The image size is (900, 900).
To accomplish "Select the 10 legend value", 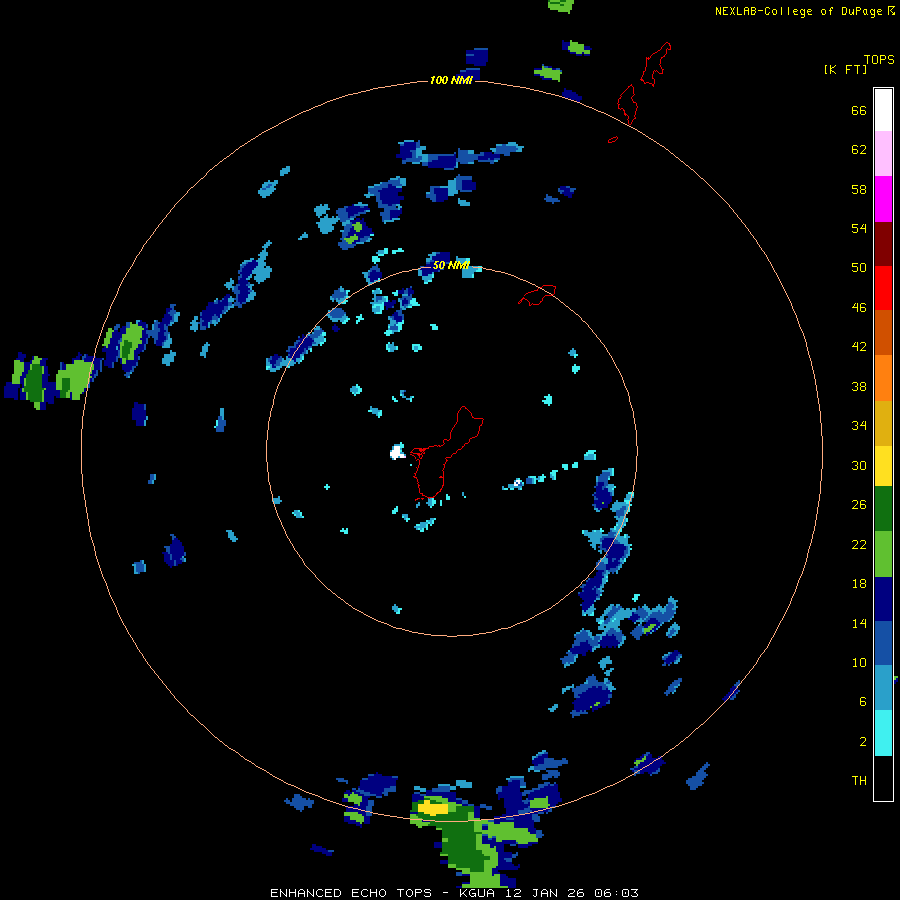I will click(859, 662).
